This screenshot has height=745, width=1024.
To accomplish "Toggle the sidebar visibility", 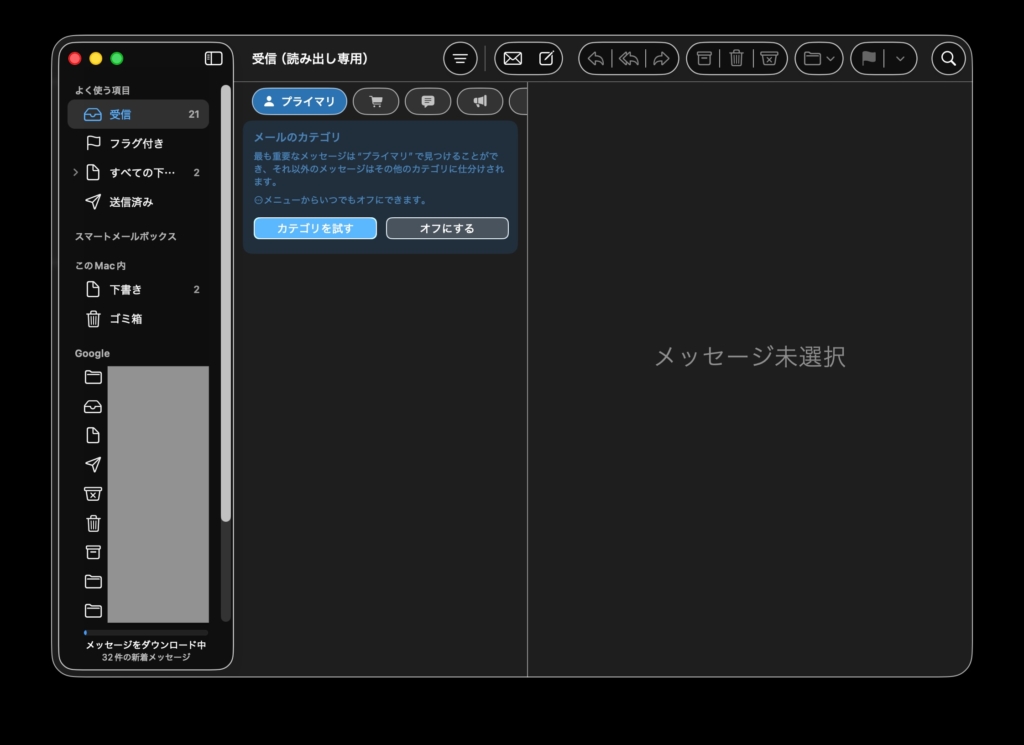I will [213, 58].
